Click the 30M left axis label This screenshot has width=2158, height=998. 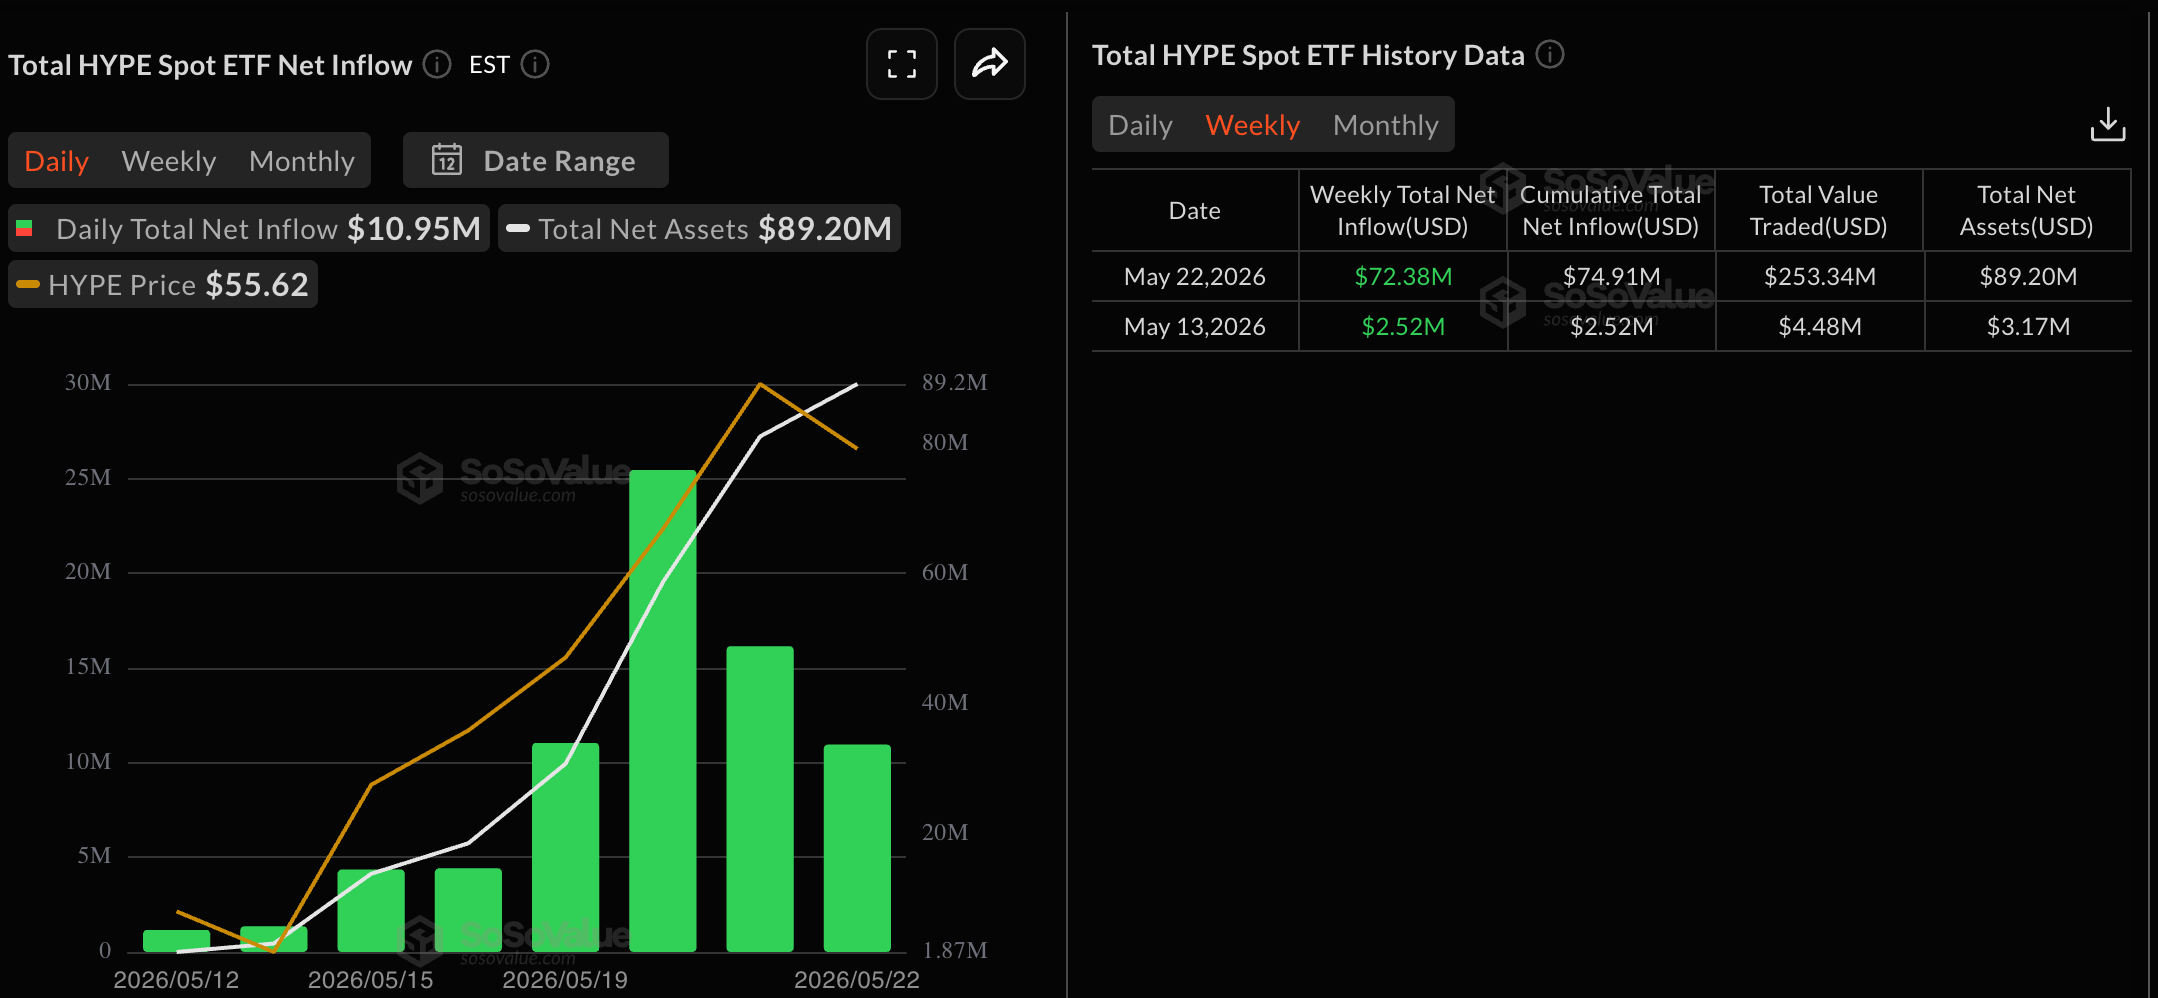88,382
